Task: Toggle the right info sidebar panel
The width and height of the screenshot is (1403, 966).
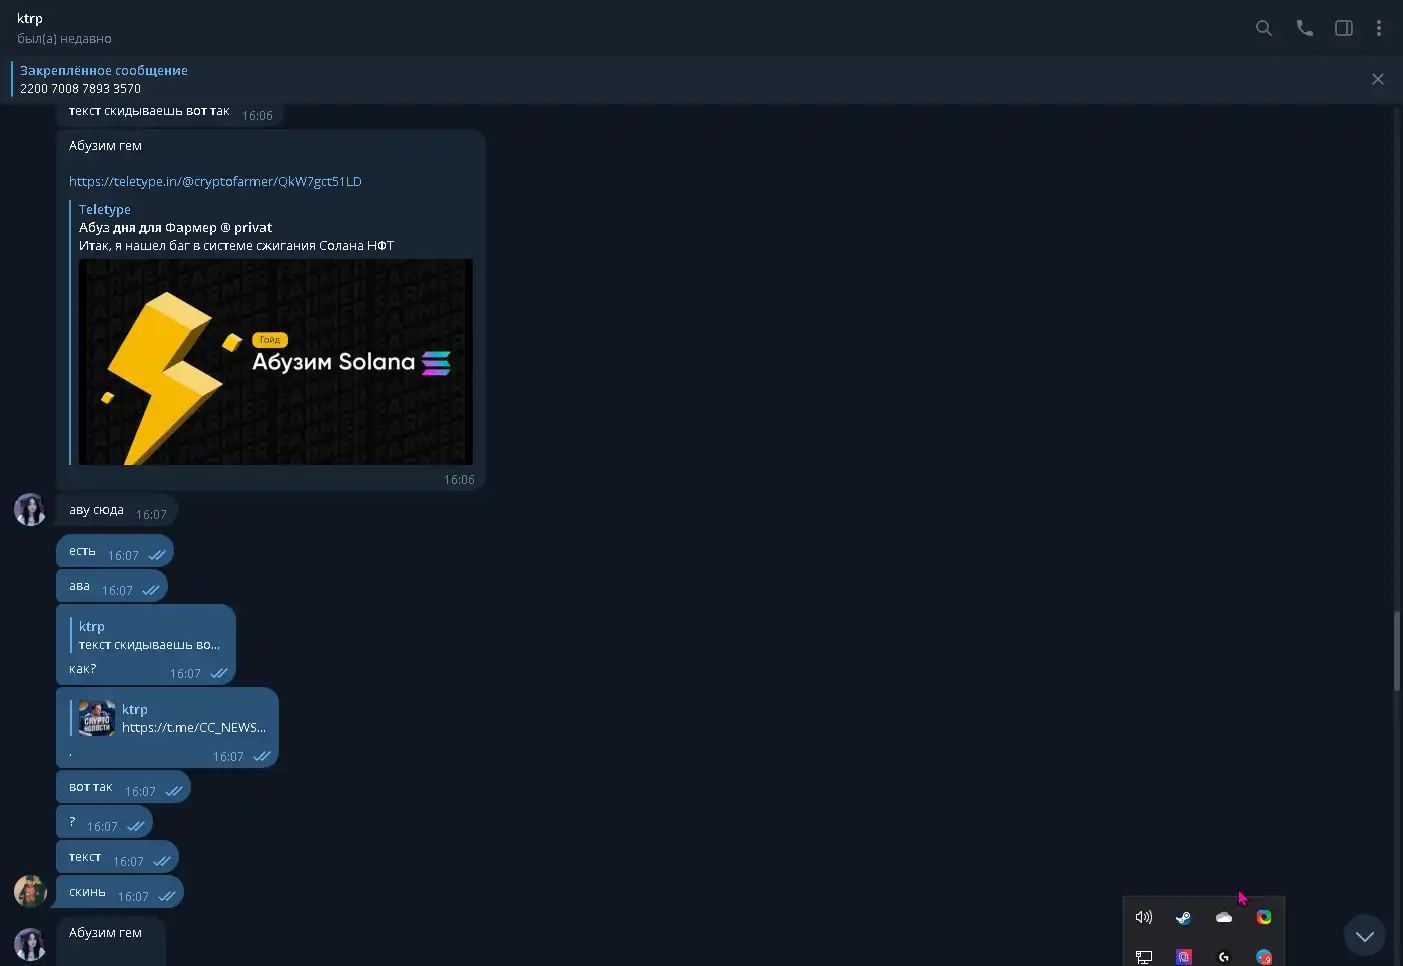Action: [1344, 28]
